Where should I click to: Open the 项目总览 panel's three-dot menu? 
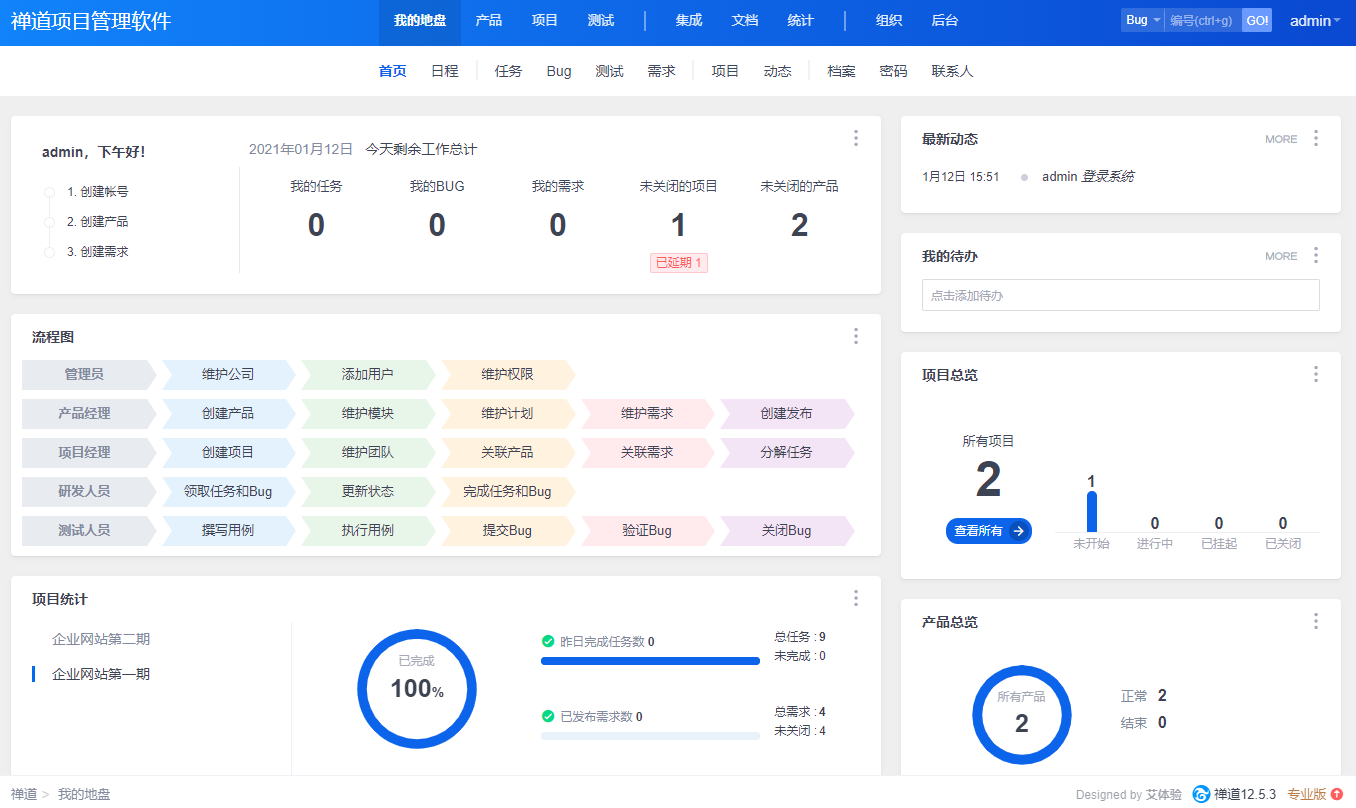(x=1315, y=374)
